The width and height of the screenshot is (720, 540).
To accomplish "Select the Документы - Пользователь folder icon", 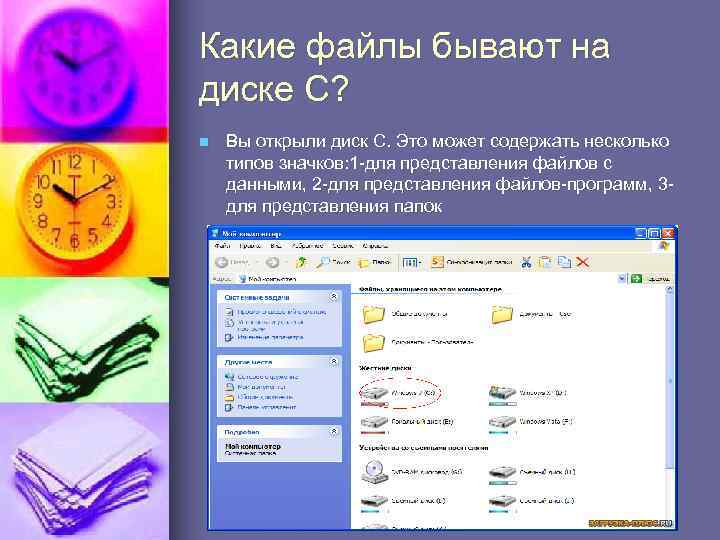I will point(374,343).
